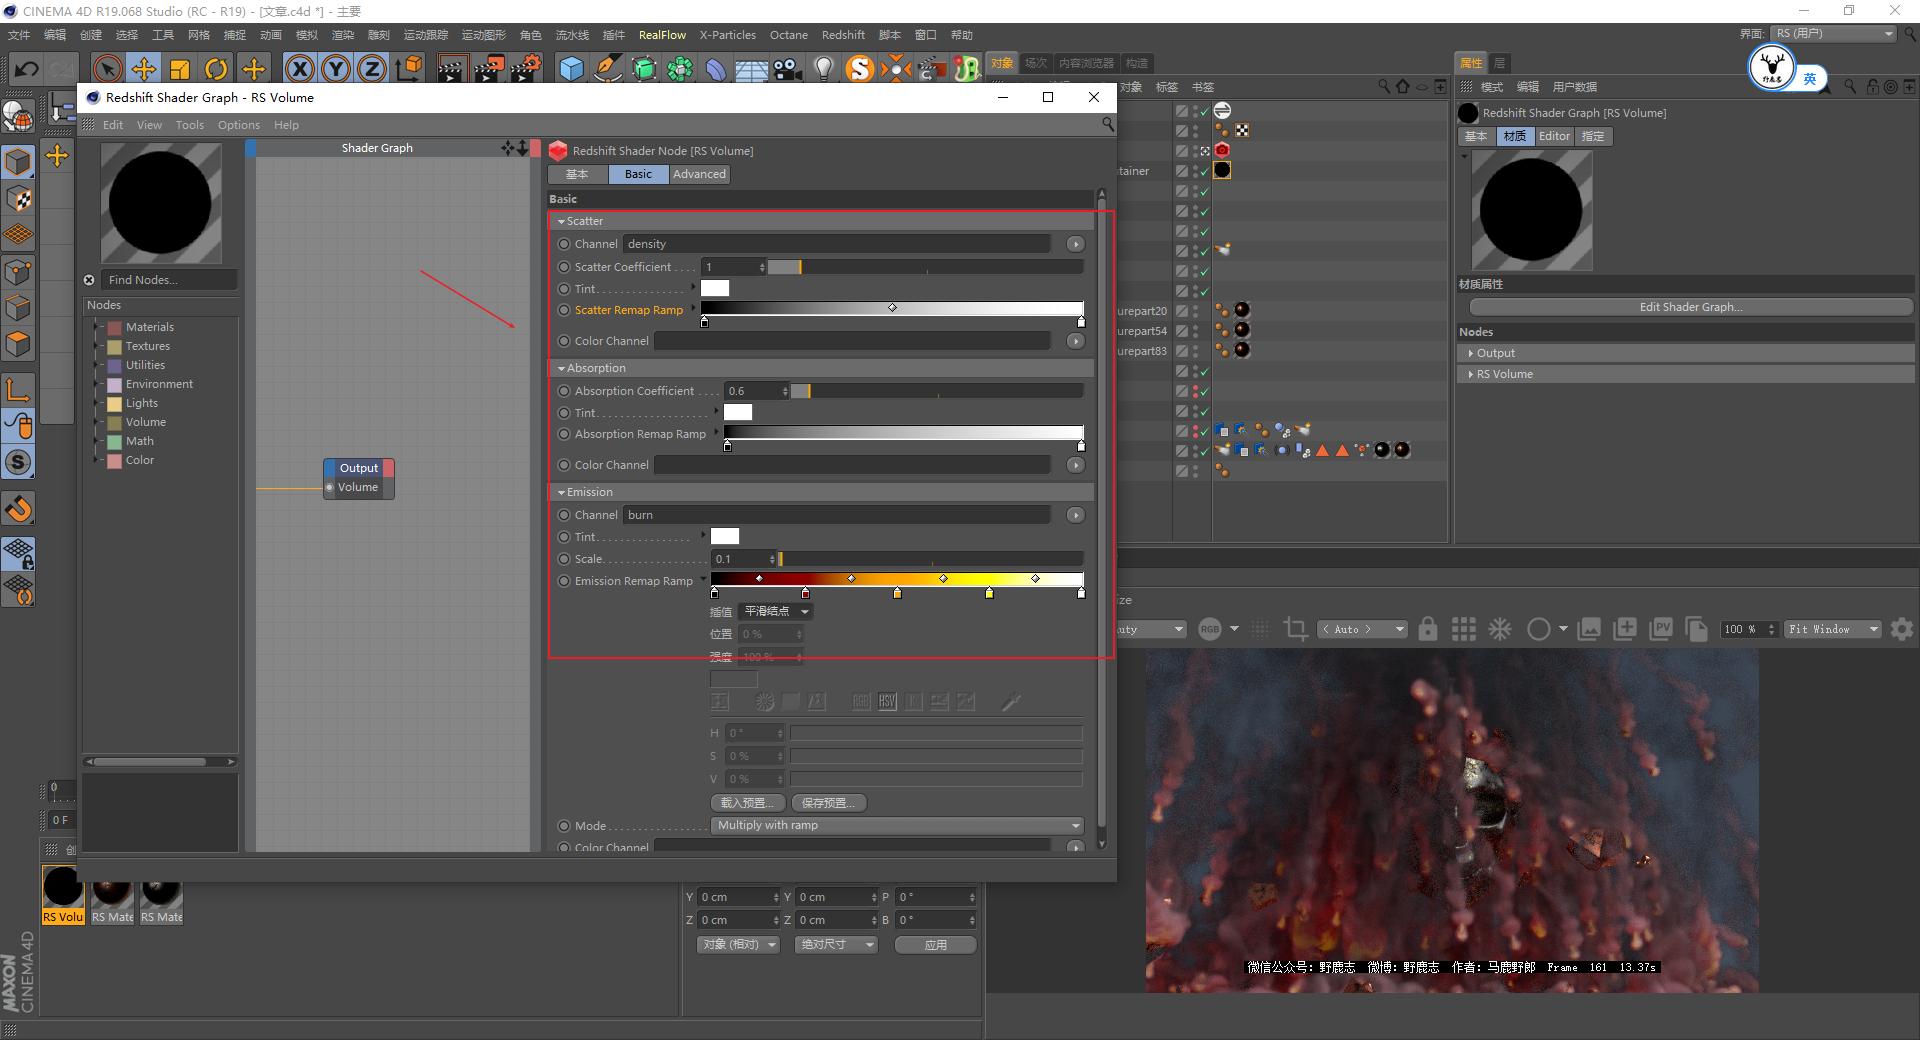Screen dimensions: 1920x1040
Task: Enable the X axis lock toggle
Action: [300, 68]
